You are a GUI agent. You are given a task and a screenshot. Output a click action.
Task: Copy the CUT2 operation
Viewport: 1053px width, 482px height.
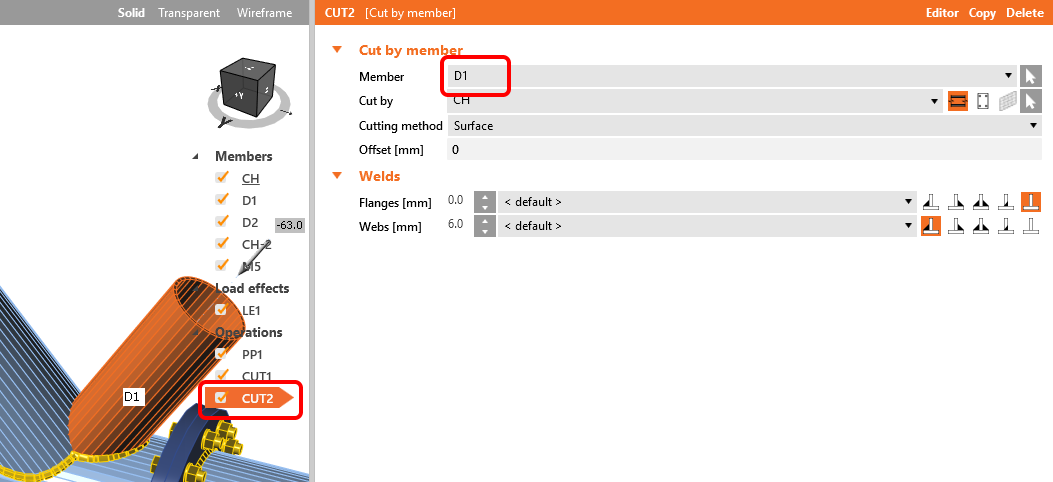click(982, 13)
